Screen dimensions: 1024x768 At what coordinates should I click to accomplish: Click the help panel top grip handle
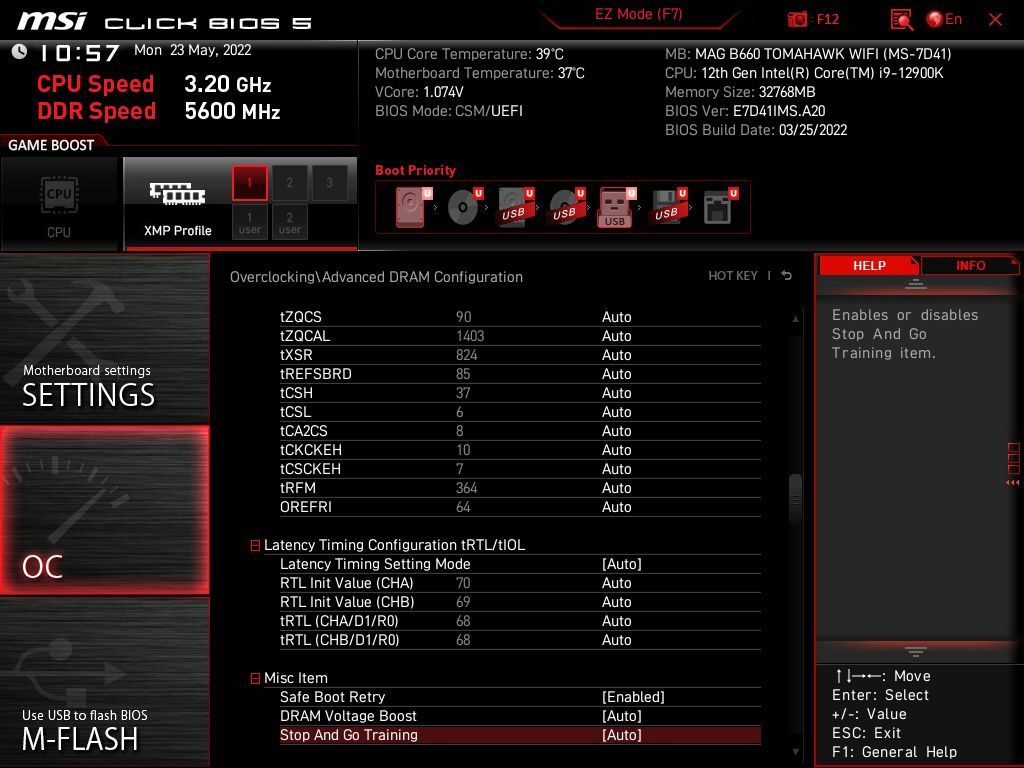click(916, 284)
